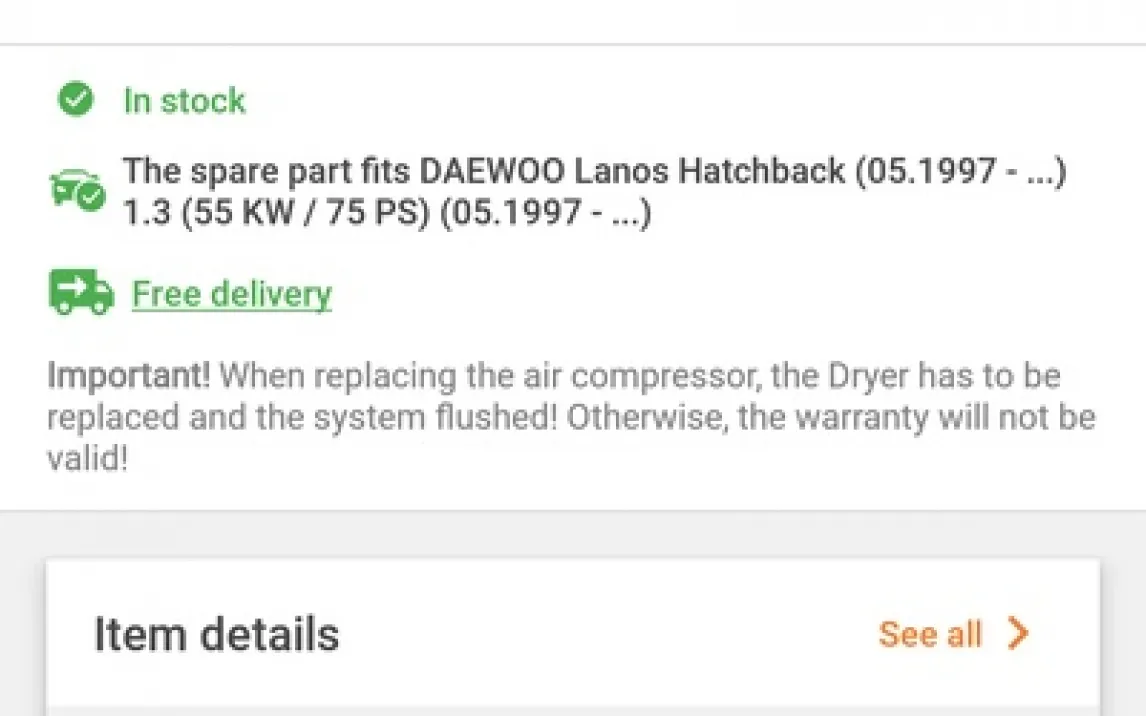
Task: Click the green in-stock checkmark icon
Action: pyautogui.click(x=75, y=99)
